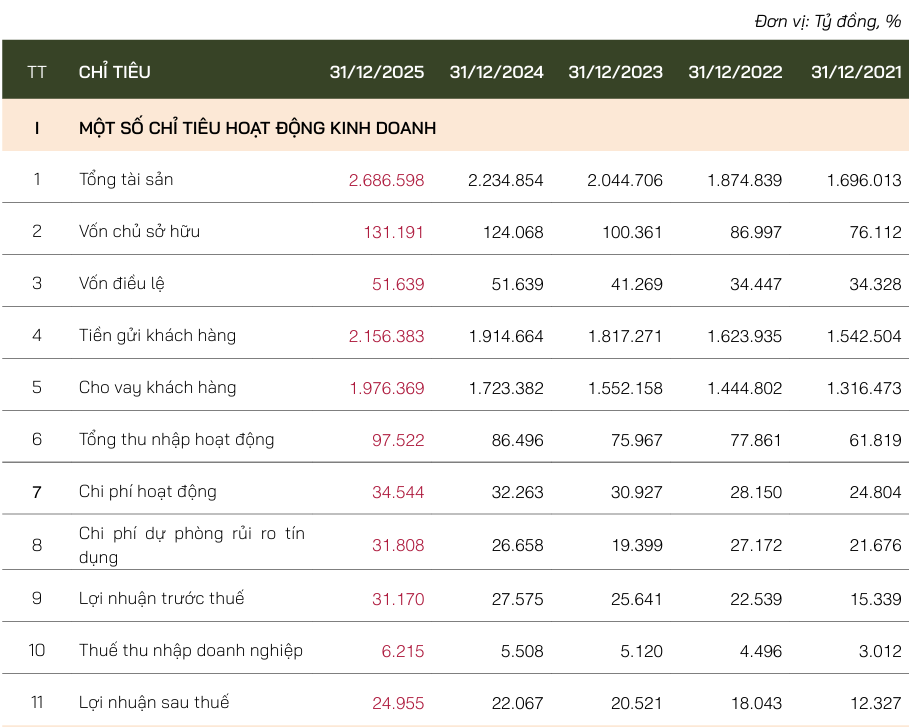The width and height of the screenshot is (911, 727).
Task: Click the Tổng tài sản row label
Action: (126, 180)
